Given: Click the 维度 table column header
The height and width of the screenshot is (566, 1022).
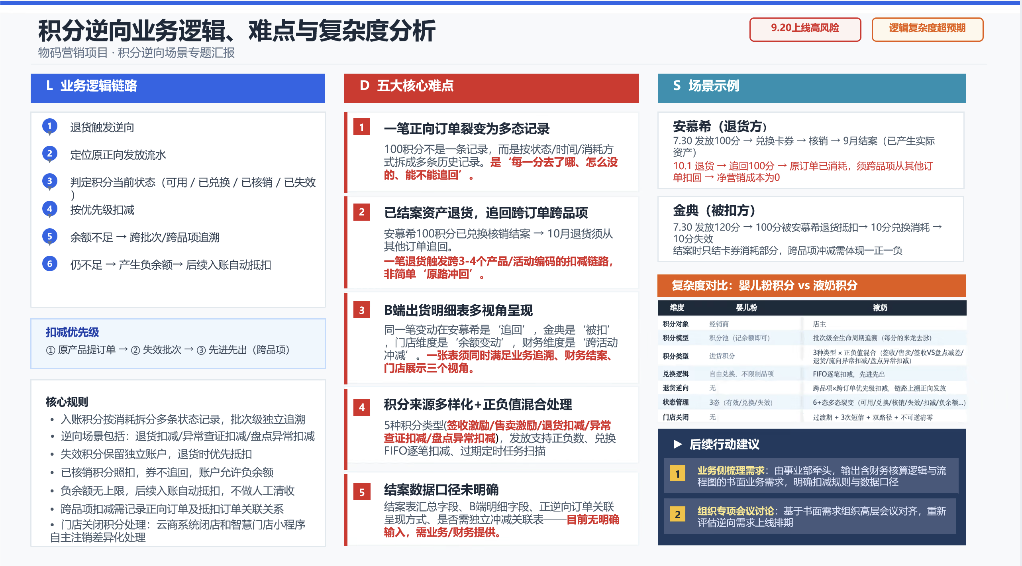Looking at the screenshot, I should pyautogui.click(x=677, y=307).
